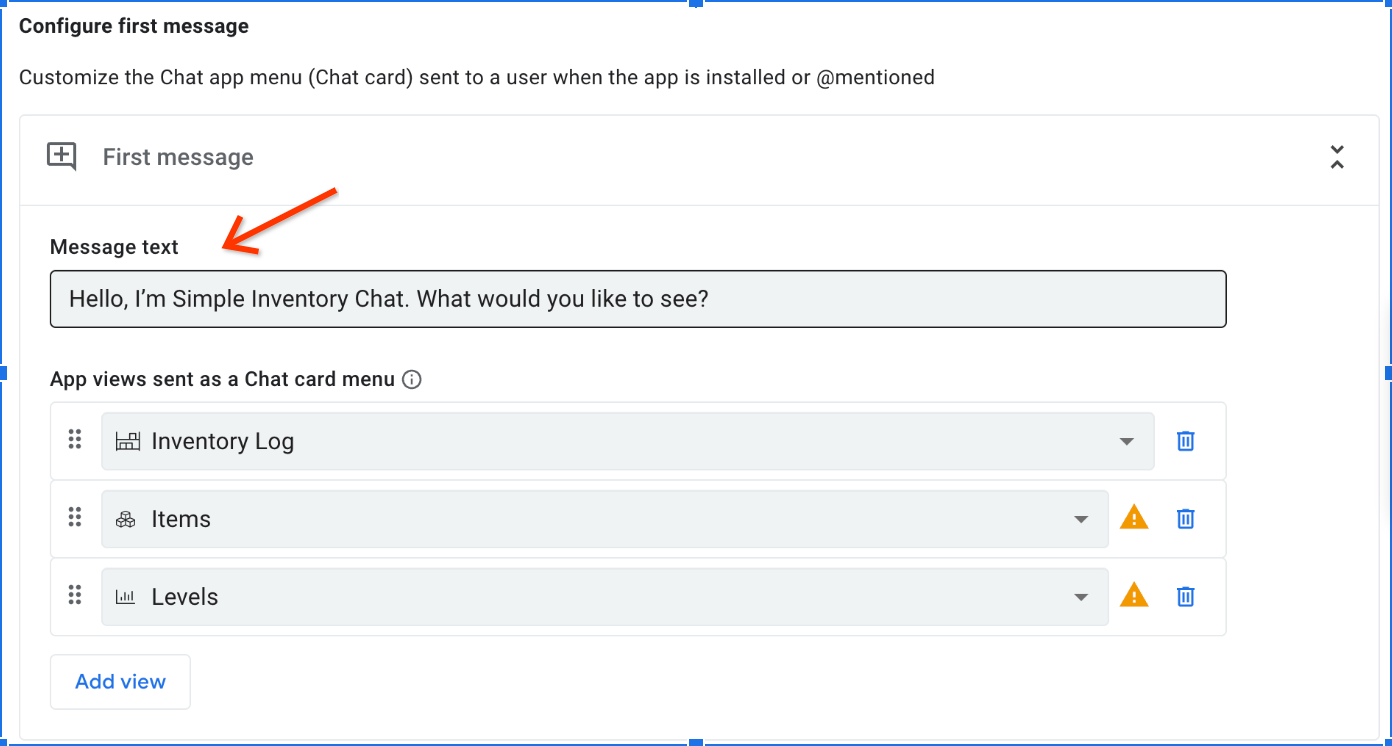Image resolution: width=1392 pixels, height=746 pixels.
Task: Delete the Levels view
Action: (1185, 596)
